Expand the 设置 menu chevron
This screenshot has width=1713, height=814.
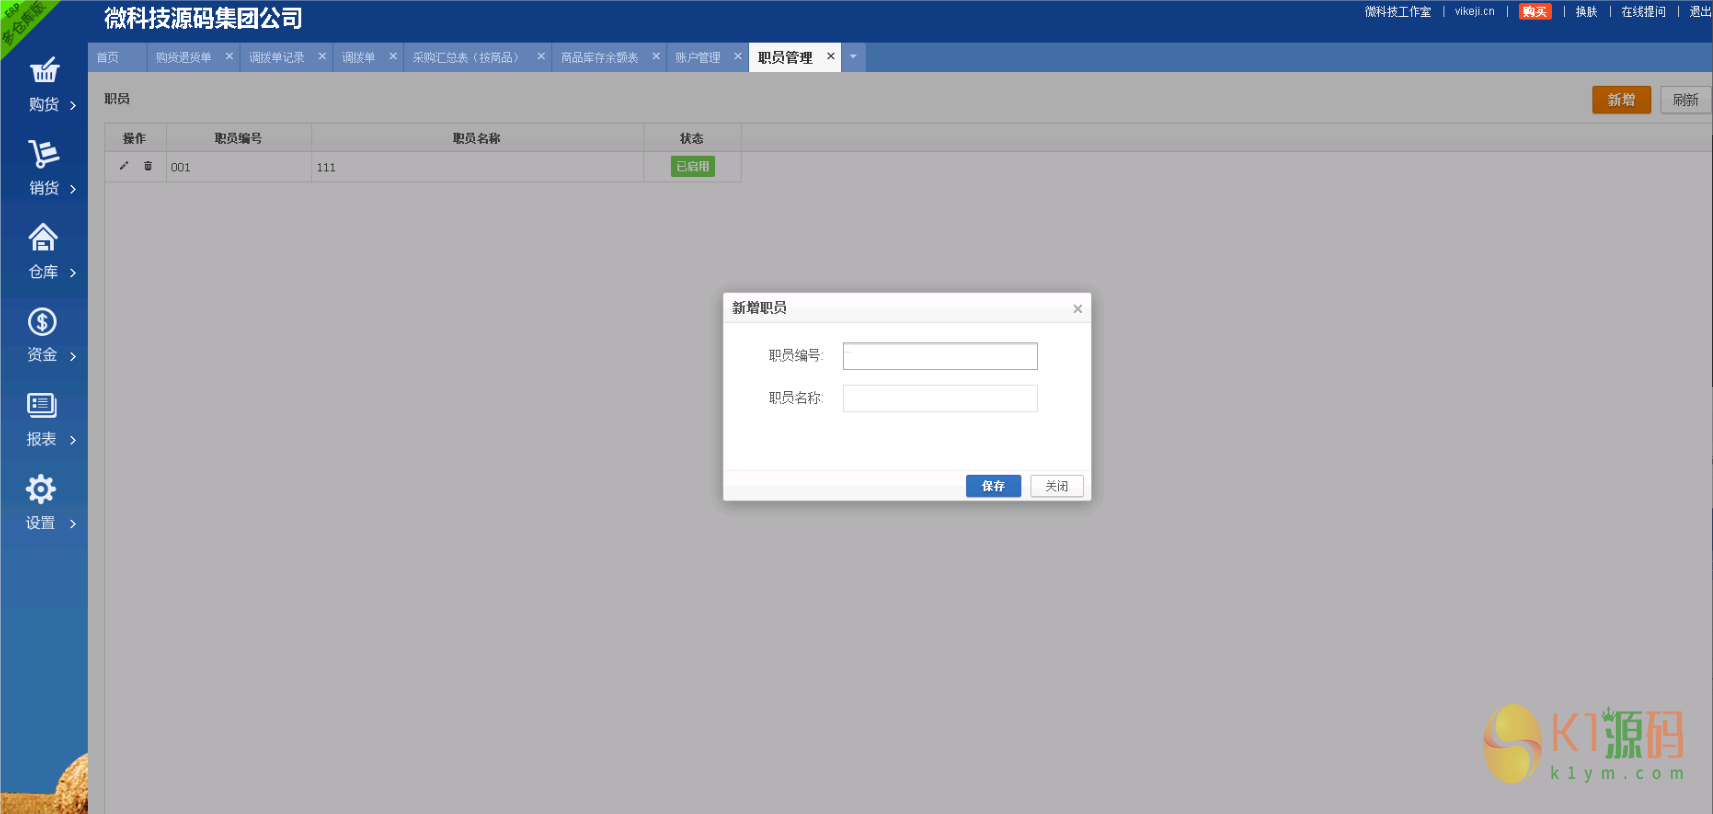(73, 524)
